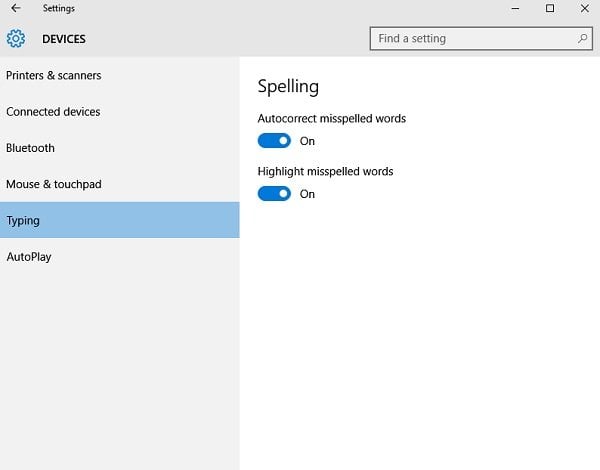
Task: Click the Spelling heading
Action: tap(288, 86)
